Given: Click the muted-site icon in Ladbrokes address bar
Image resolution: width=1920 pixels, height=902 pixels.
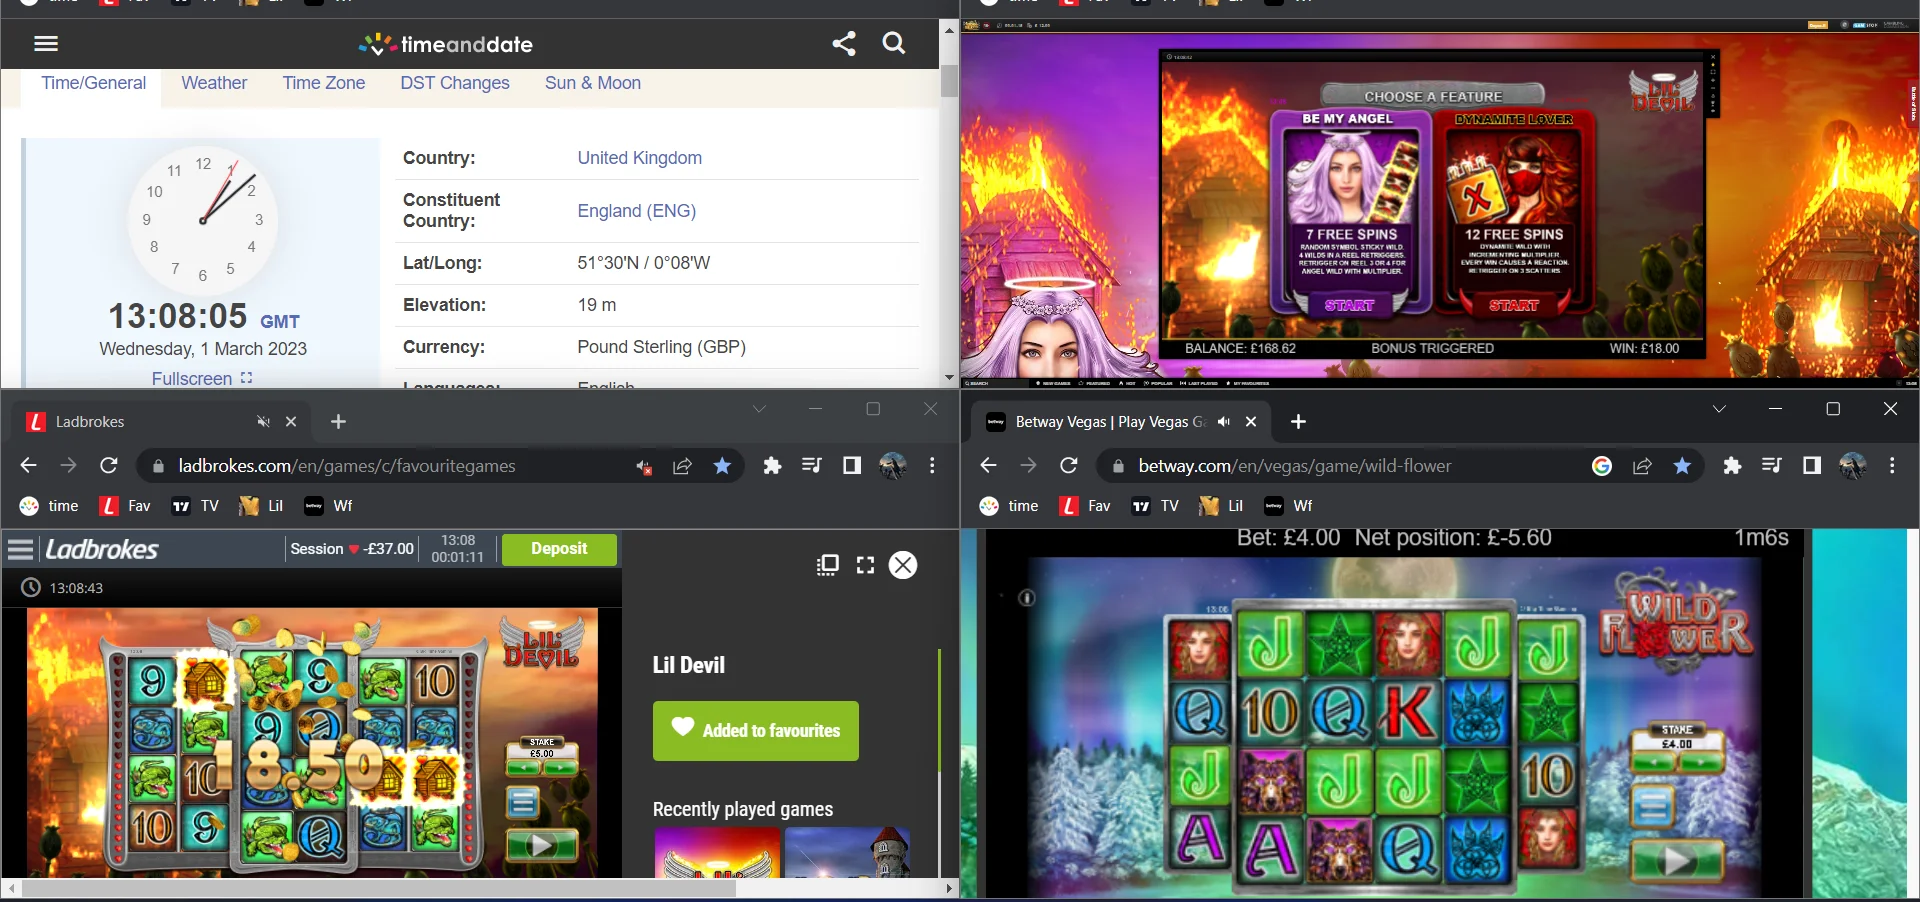Looking at the screenshot, I should [x=644, y=466].
